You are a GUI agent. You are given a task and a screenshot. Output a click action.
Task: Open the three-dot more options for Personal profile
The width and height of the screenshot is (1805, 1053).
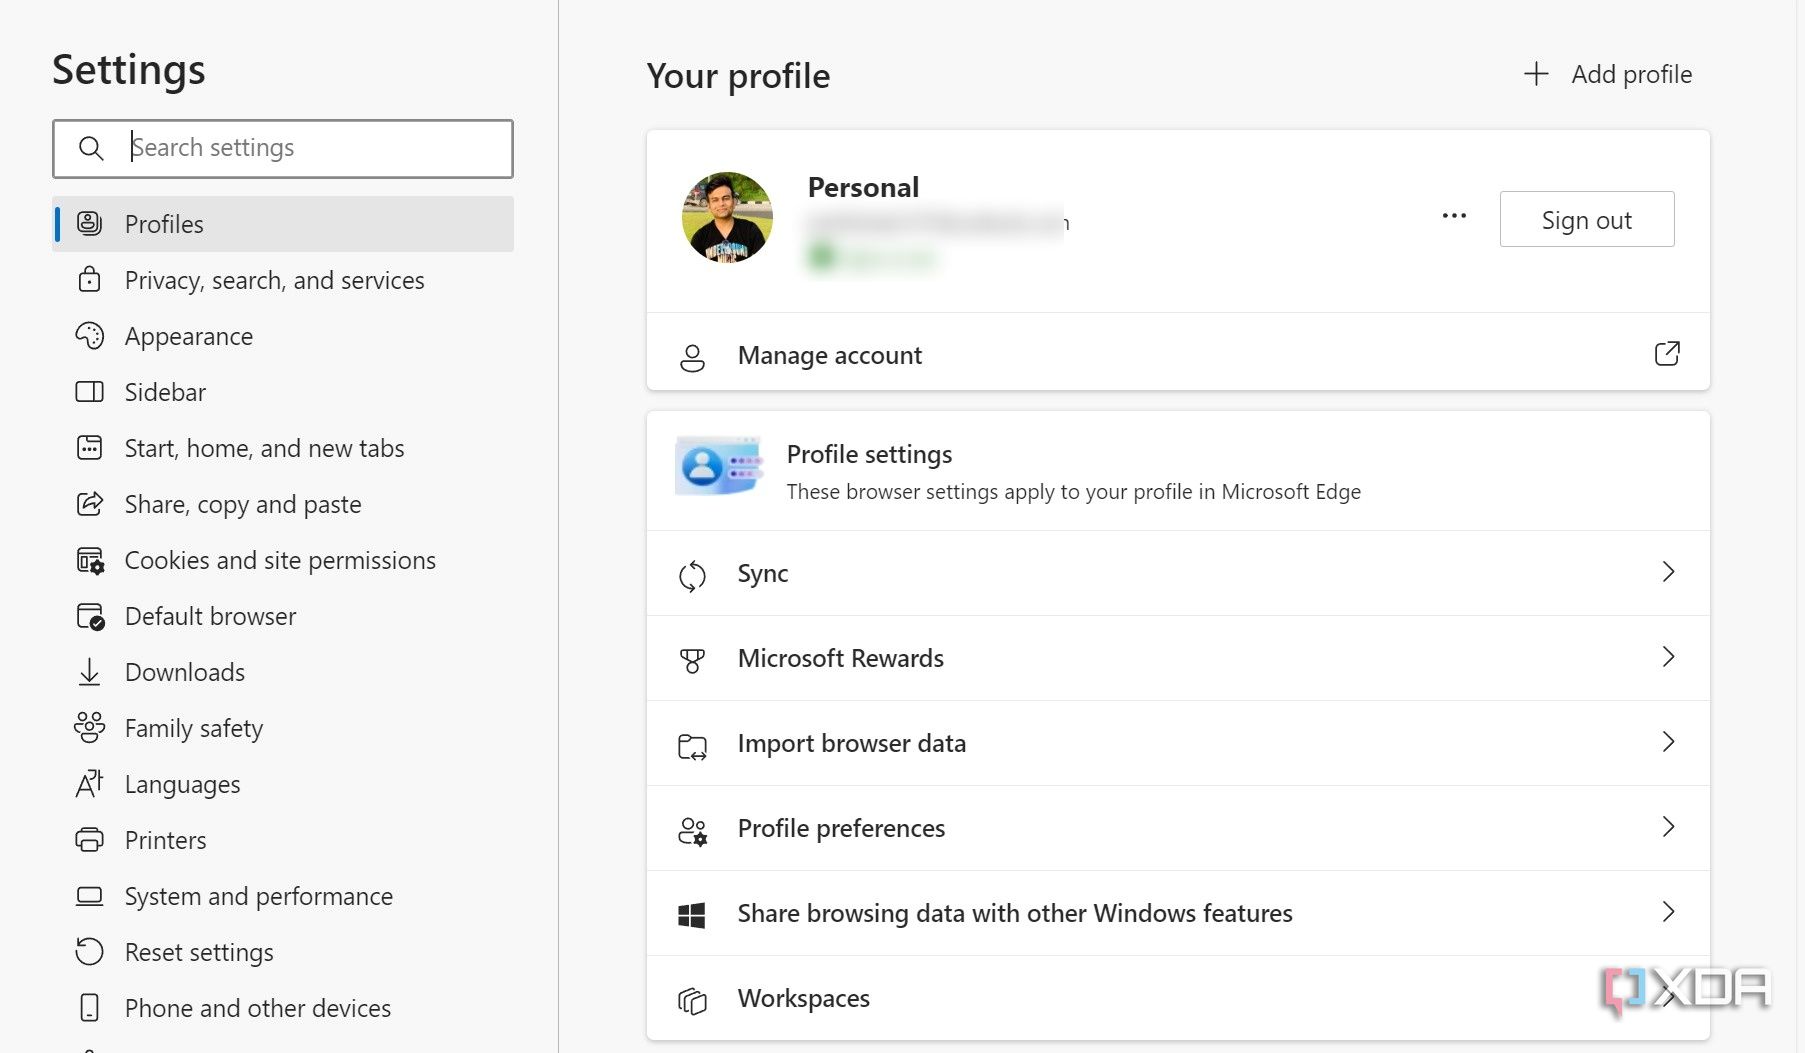coord(1454,216)
